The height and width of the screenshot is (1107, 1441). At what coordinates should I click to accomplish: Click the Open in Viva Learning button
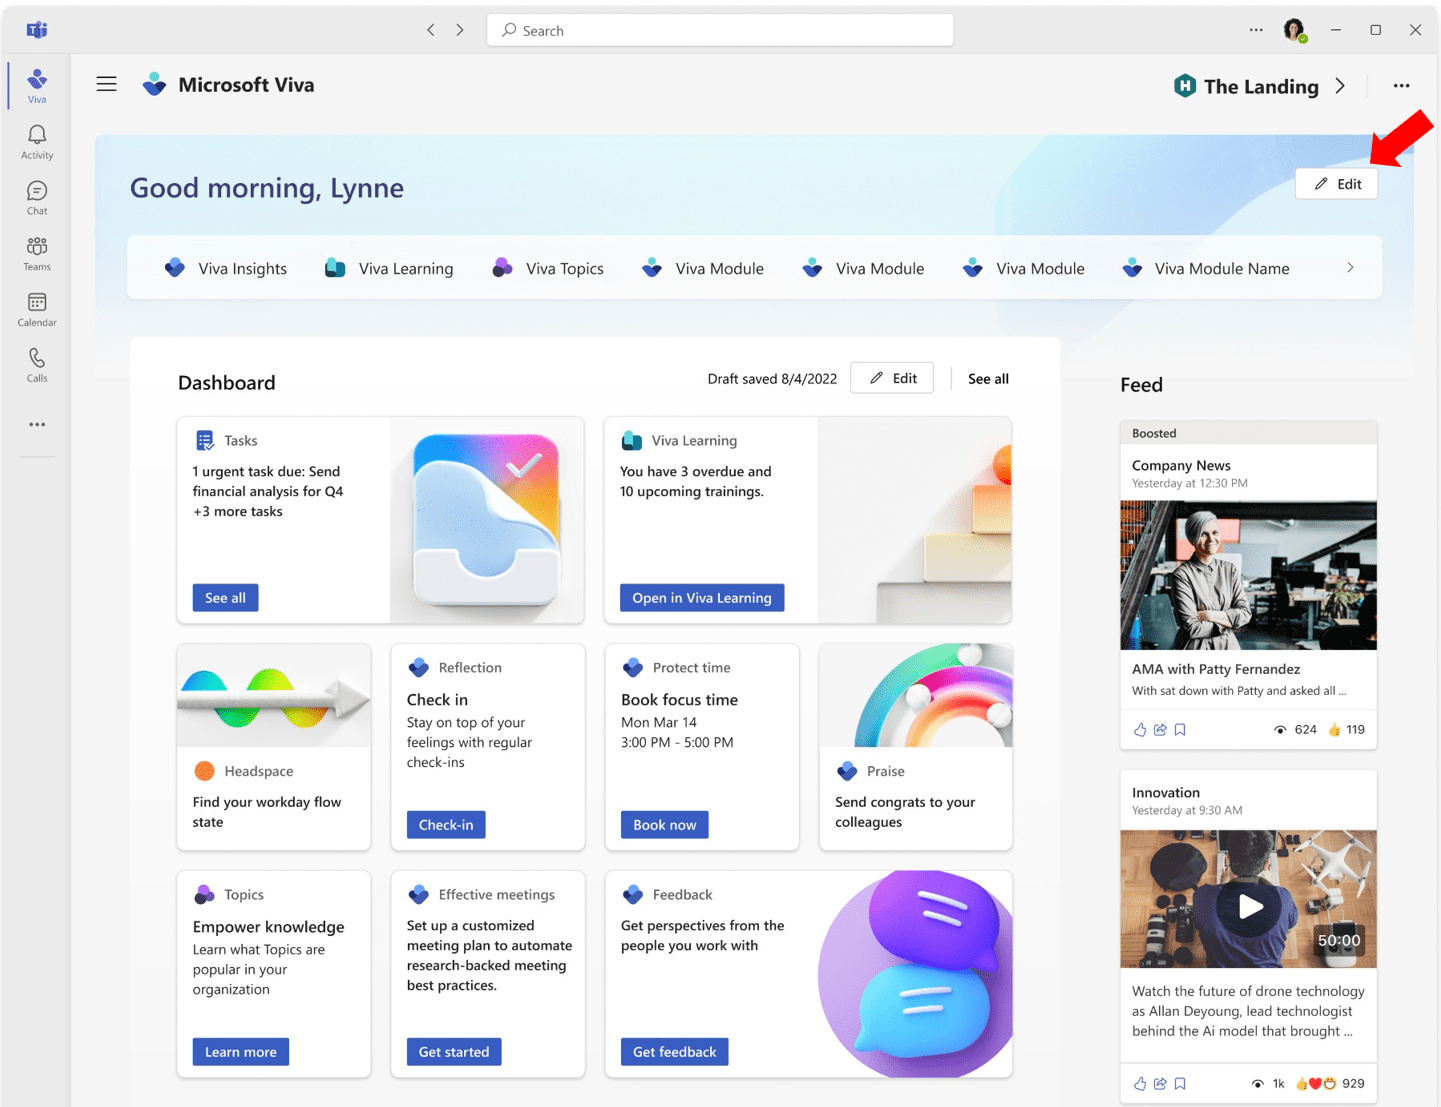coord(702,598)
